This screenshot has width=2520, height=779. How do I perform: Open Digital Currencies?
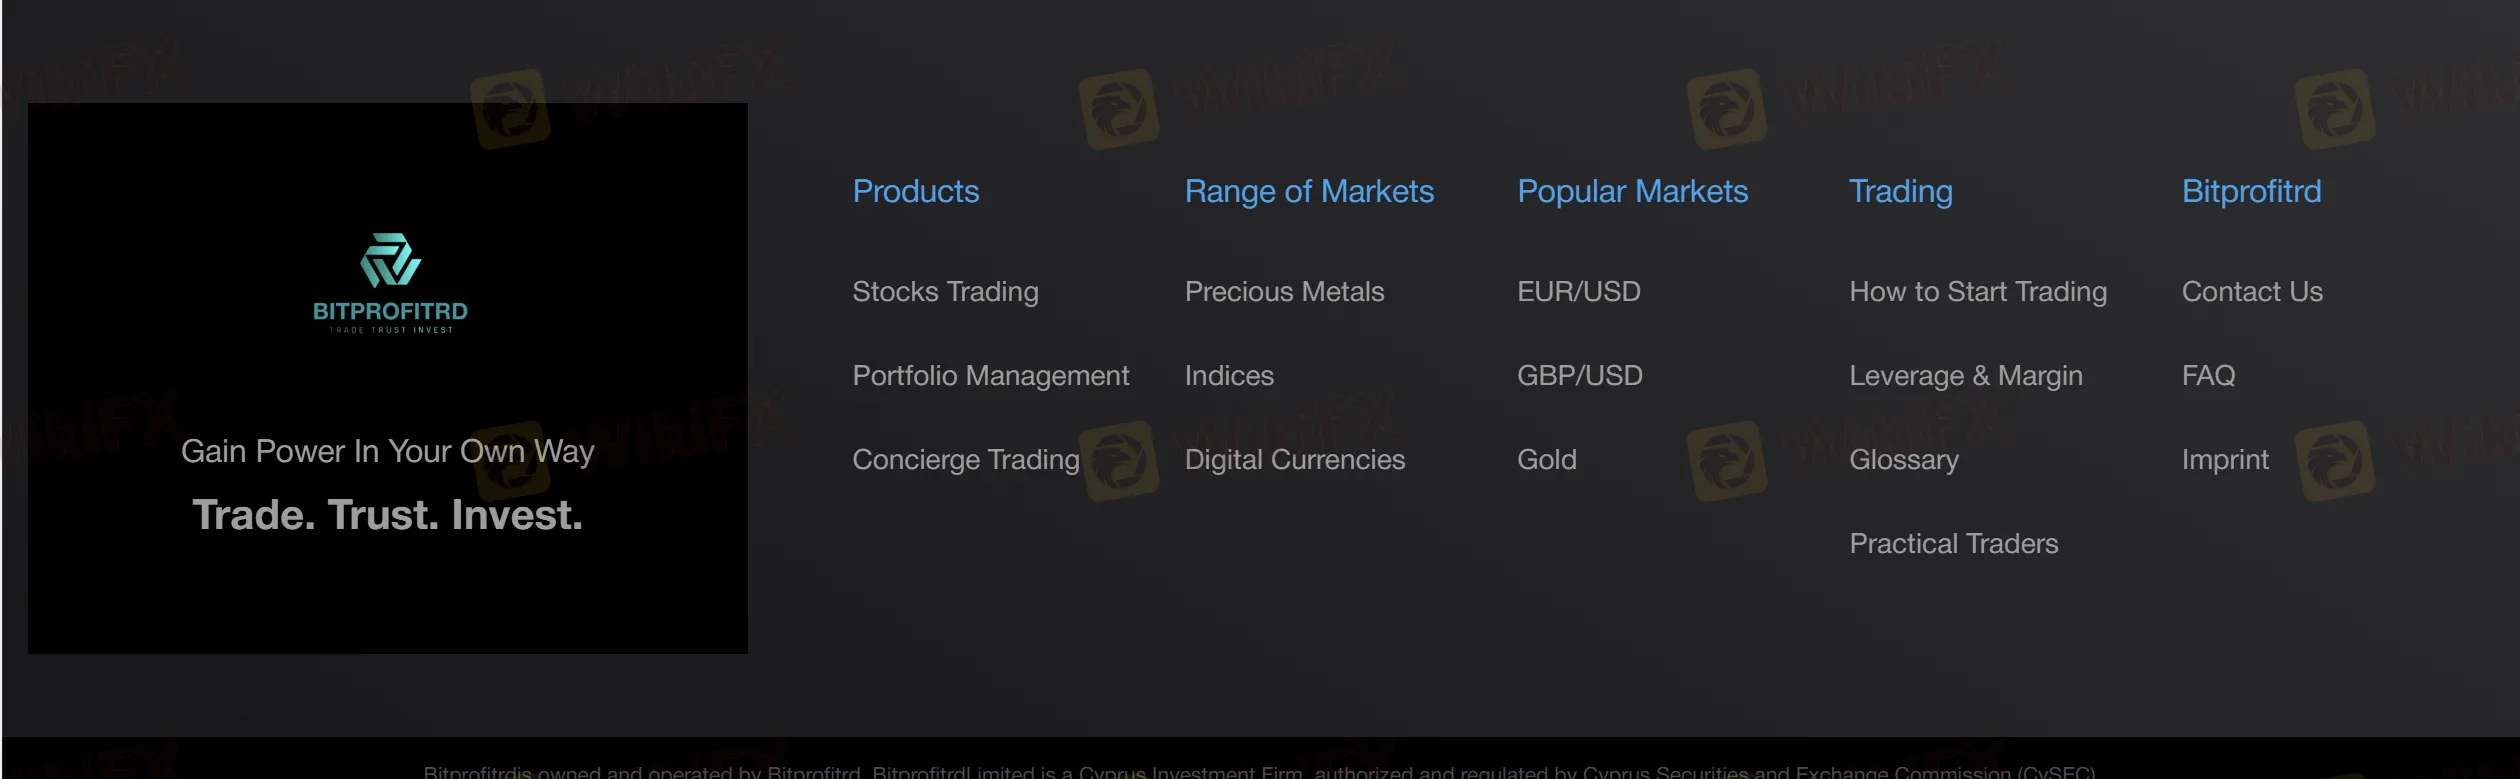coord(1294,459)
